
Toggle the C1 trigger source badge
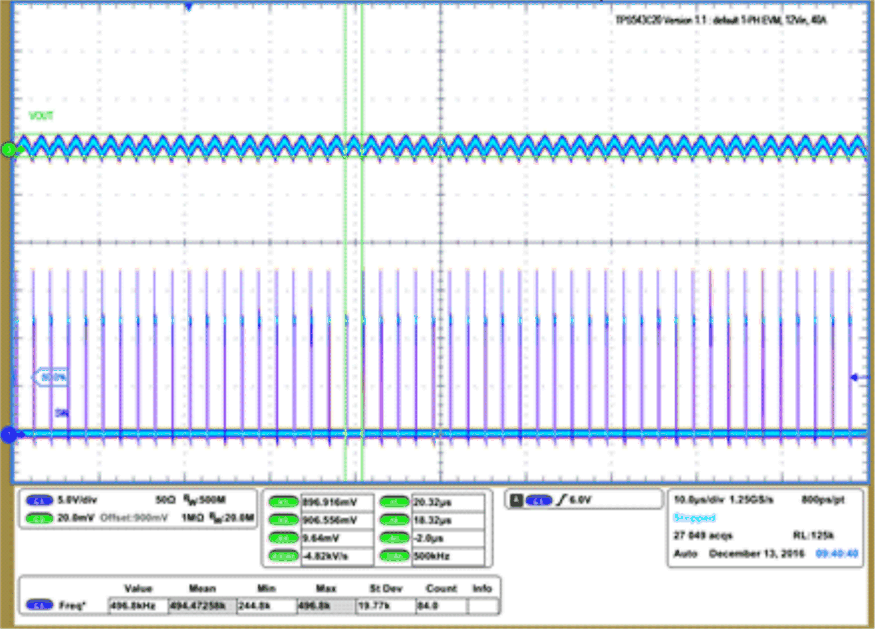538,500
